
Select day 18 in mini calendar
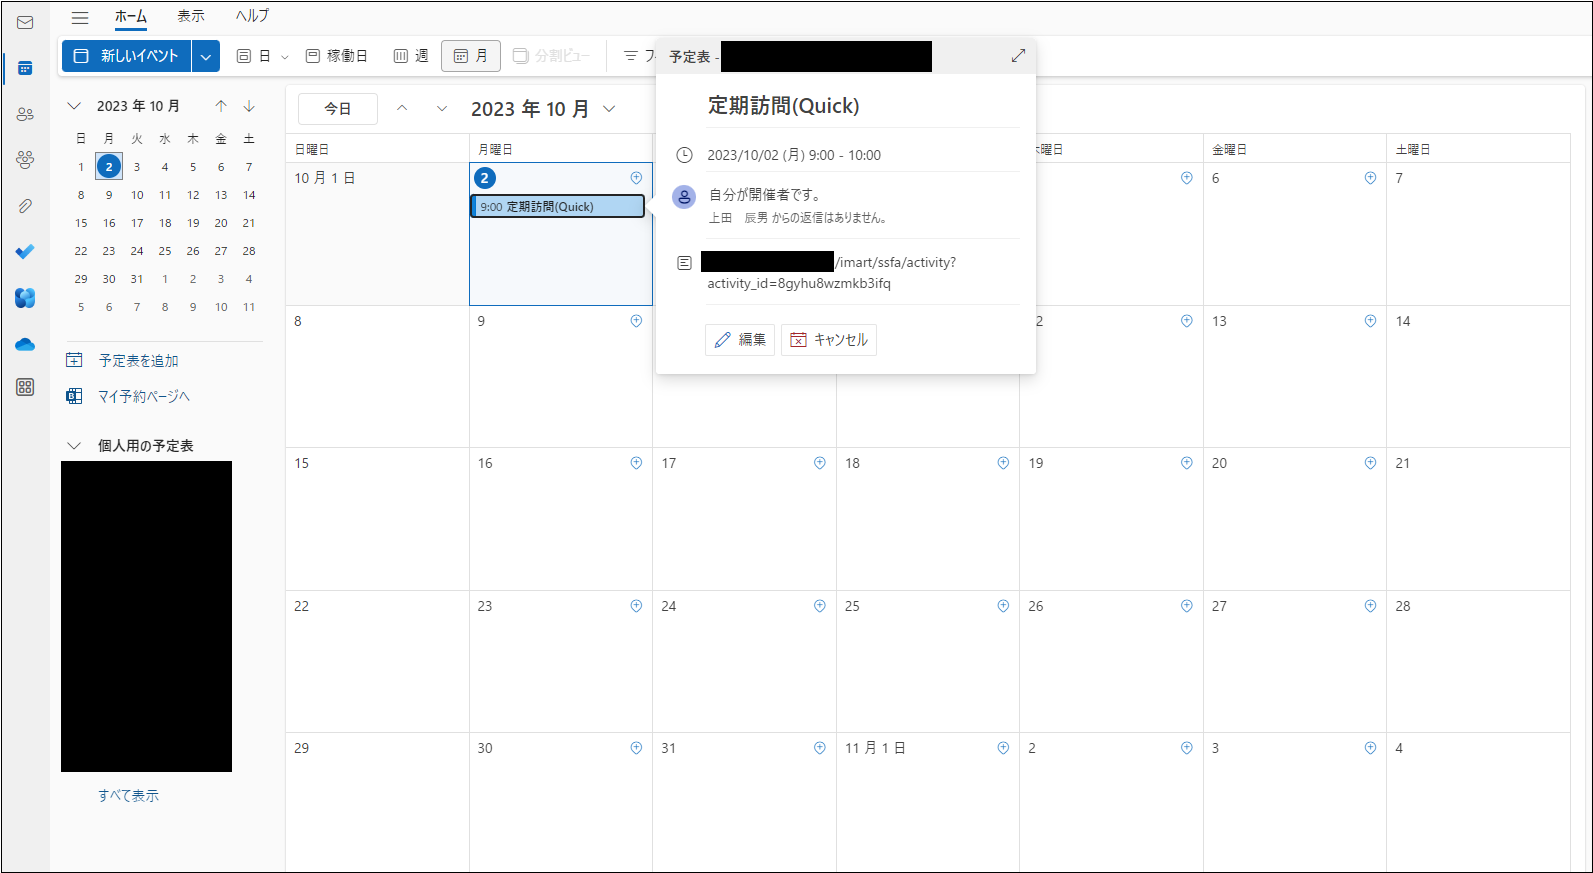[x=165, y=223]
